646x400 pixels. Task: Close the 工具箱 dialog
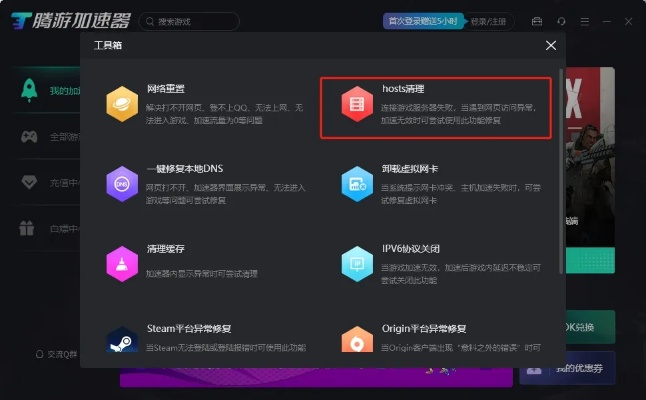tap(551, 45)
